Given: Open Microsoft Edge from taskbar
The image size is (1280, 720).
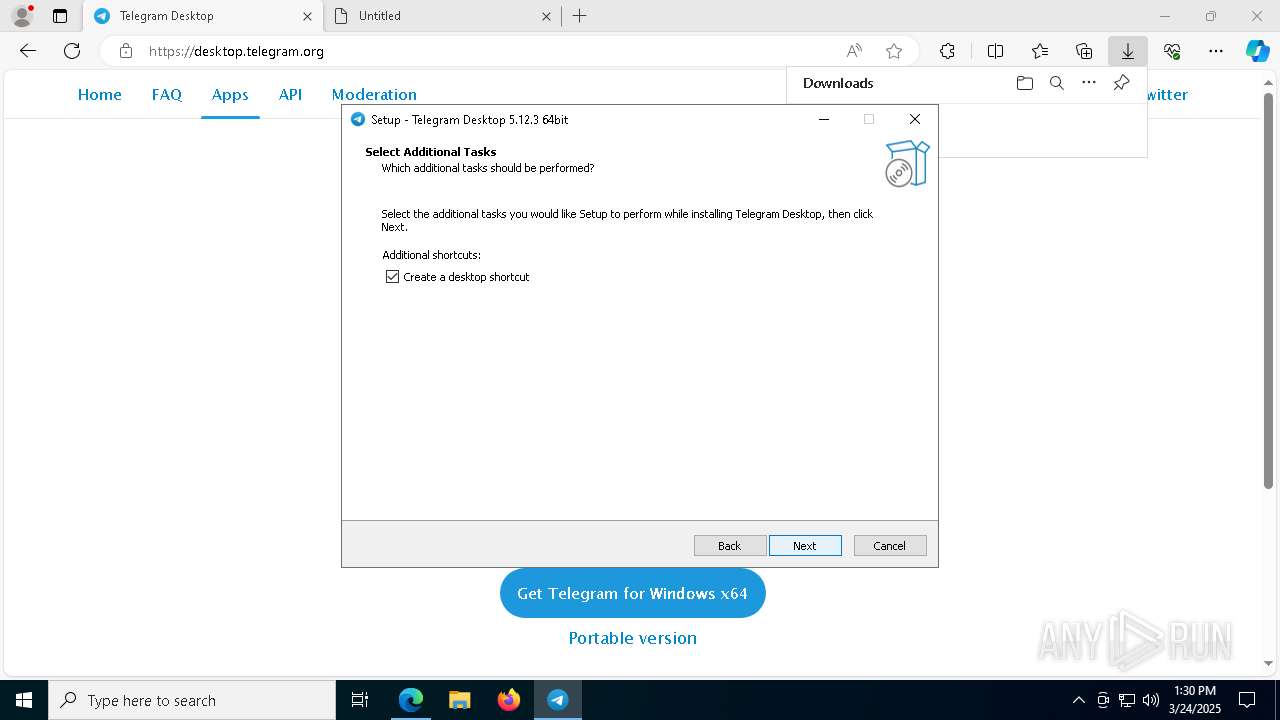Looking at the screenshot, I should [x=411, y=700].
